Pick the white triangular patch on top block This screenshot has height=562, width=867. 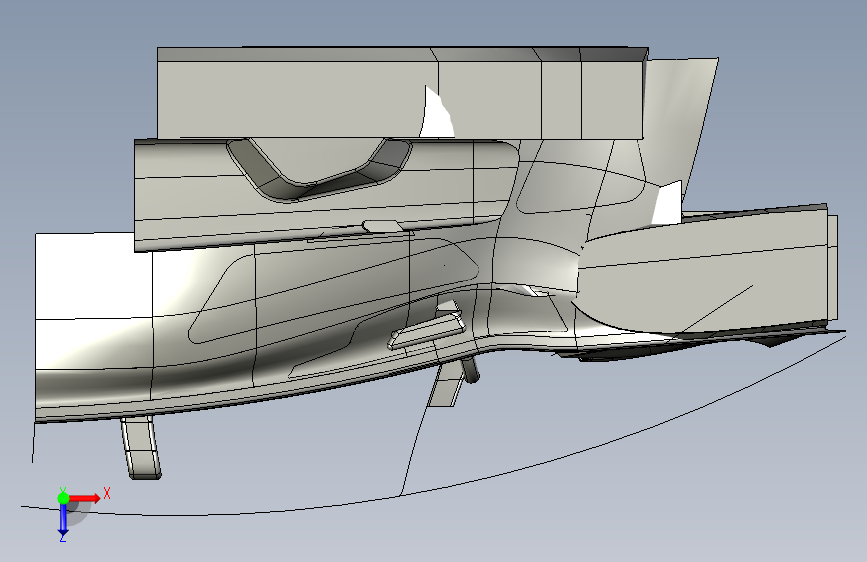pyautogui.click(x=437, y=113)
